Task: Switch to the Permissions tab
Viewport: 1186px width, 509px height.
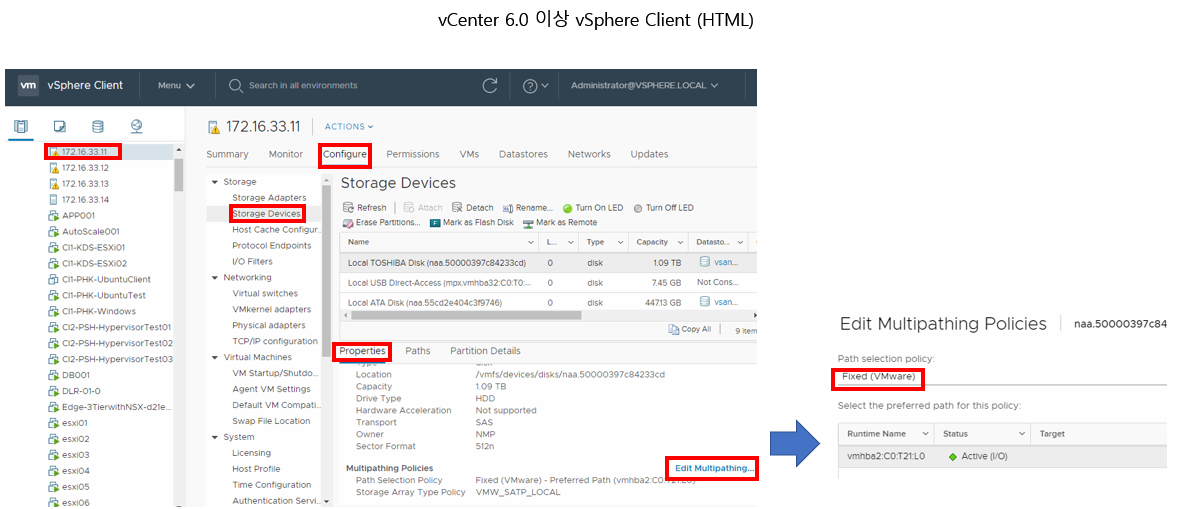Action: pyautogui.click(x=413, y=154)
